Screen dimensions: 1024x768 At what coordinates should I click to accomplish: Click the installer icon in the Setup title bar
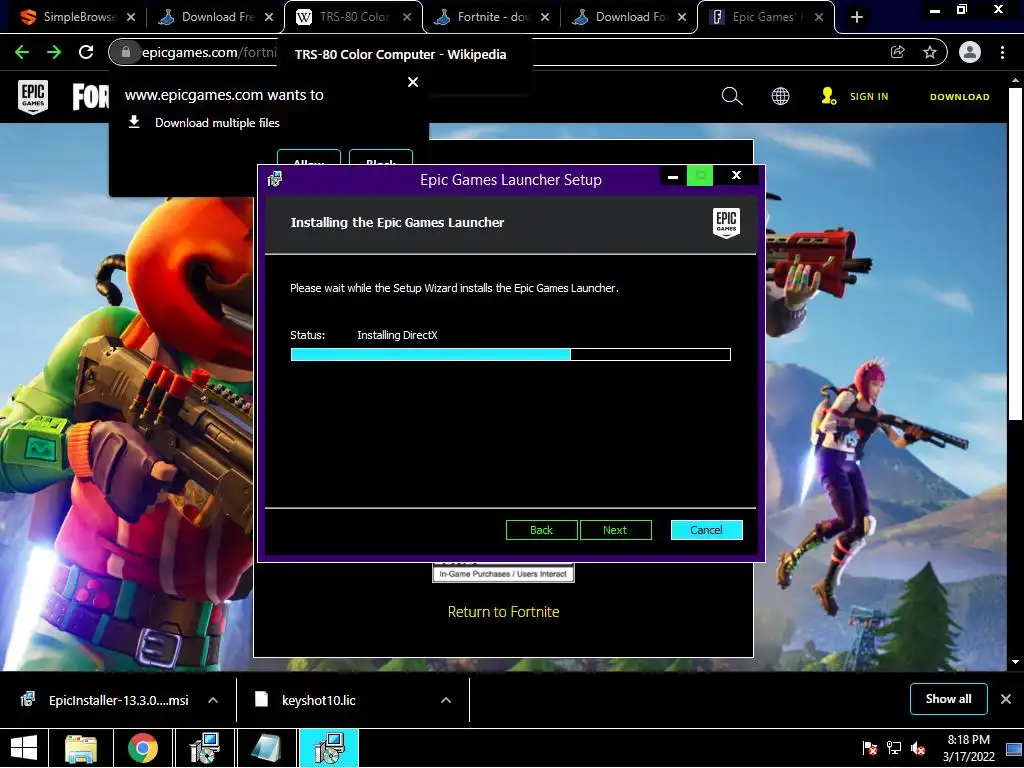coord(275,178)
